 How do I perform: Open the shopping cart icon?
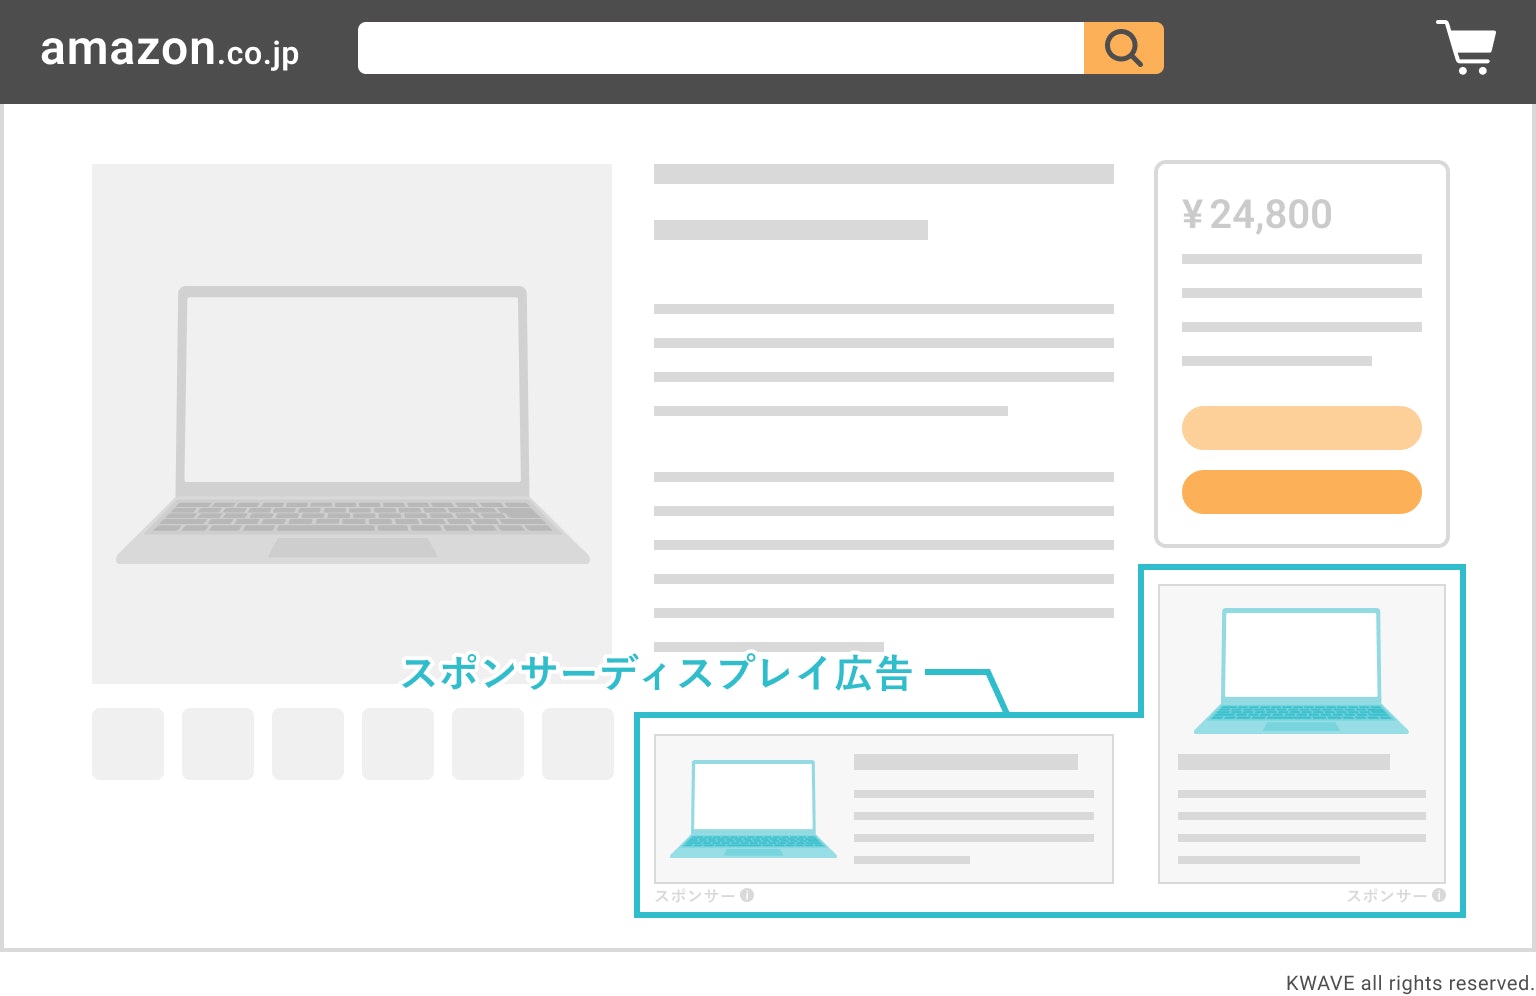pos(1466,47)
